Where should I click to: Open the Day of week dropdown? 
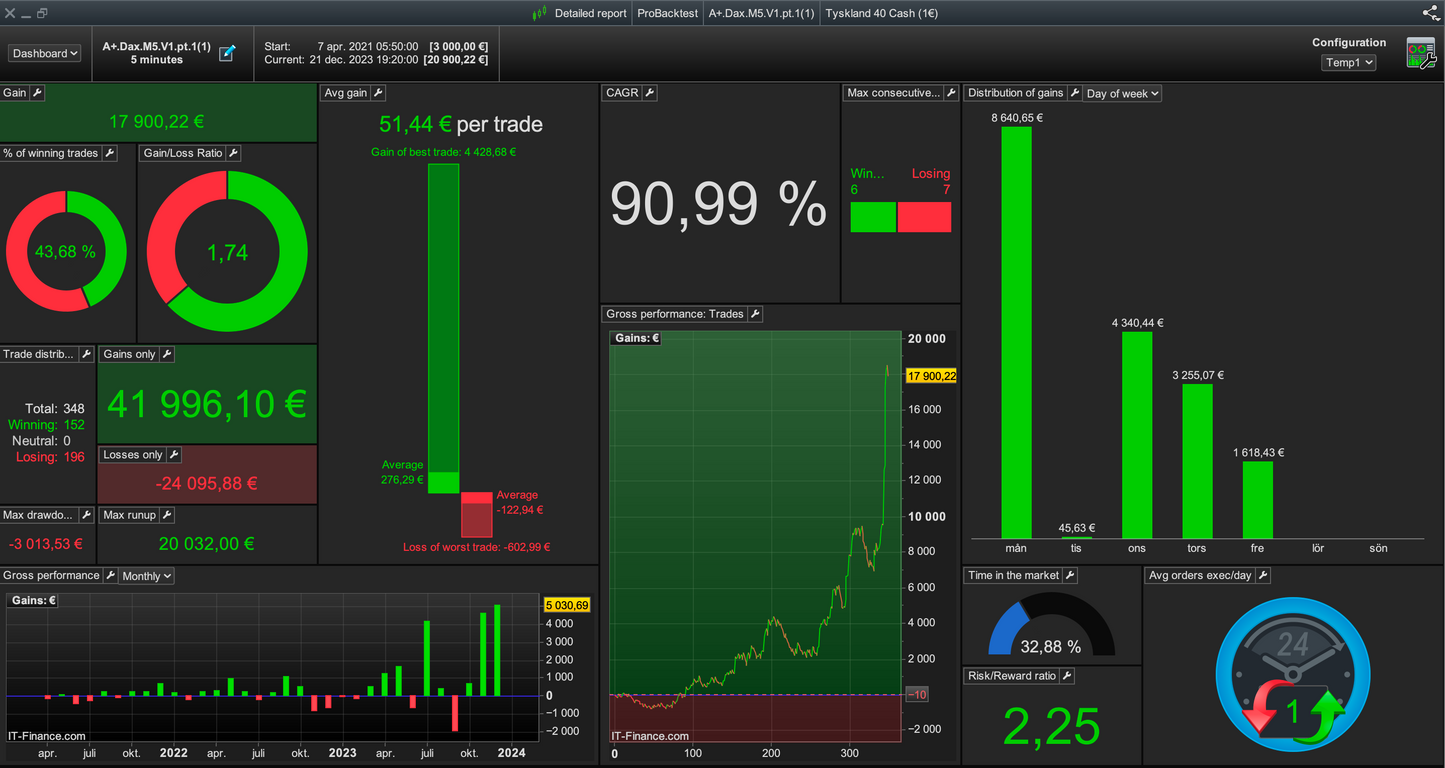(x=1122, y=93)
